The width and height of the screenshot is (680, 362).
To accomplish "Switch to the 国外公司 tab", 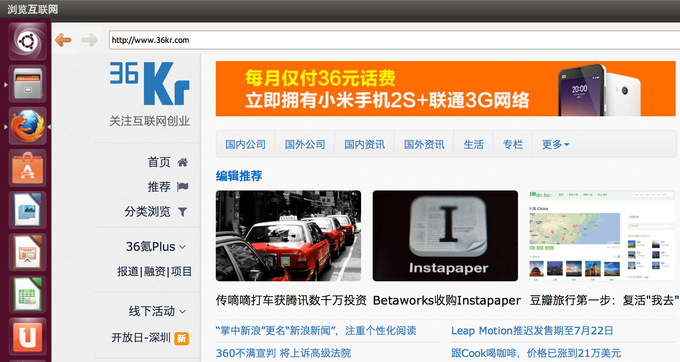I will (305, 144).
